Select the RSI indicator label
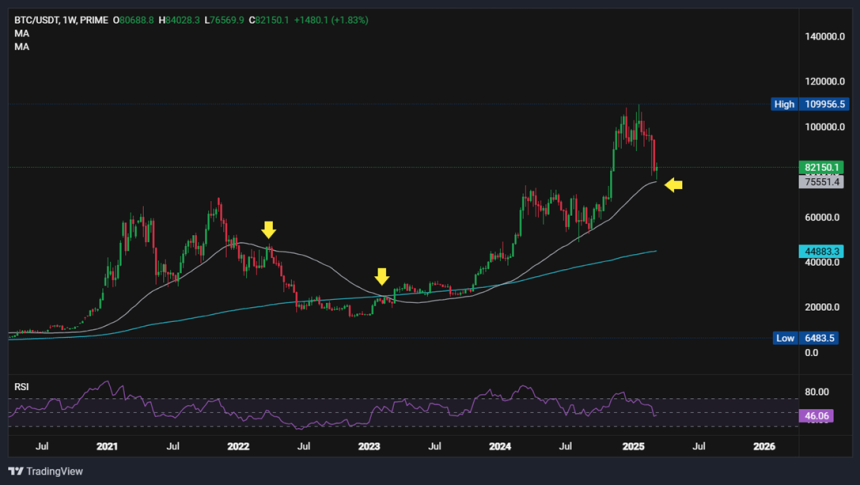 click(21, 387)
